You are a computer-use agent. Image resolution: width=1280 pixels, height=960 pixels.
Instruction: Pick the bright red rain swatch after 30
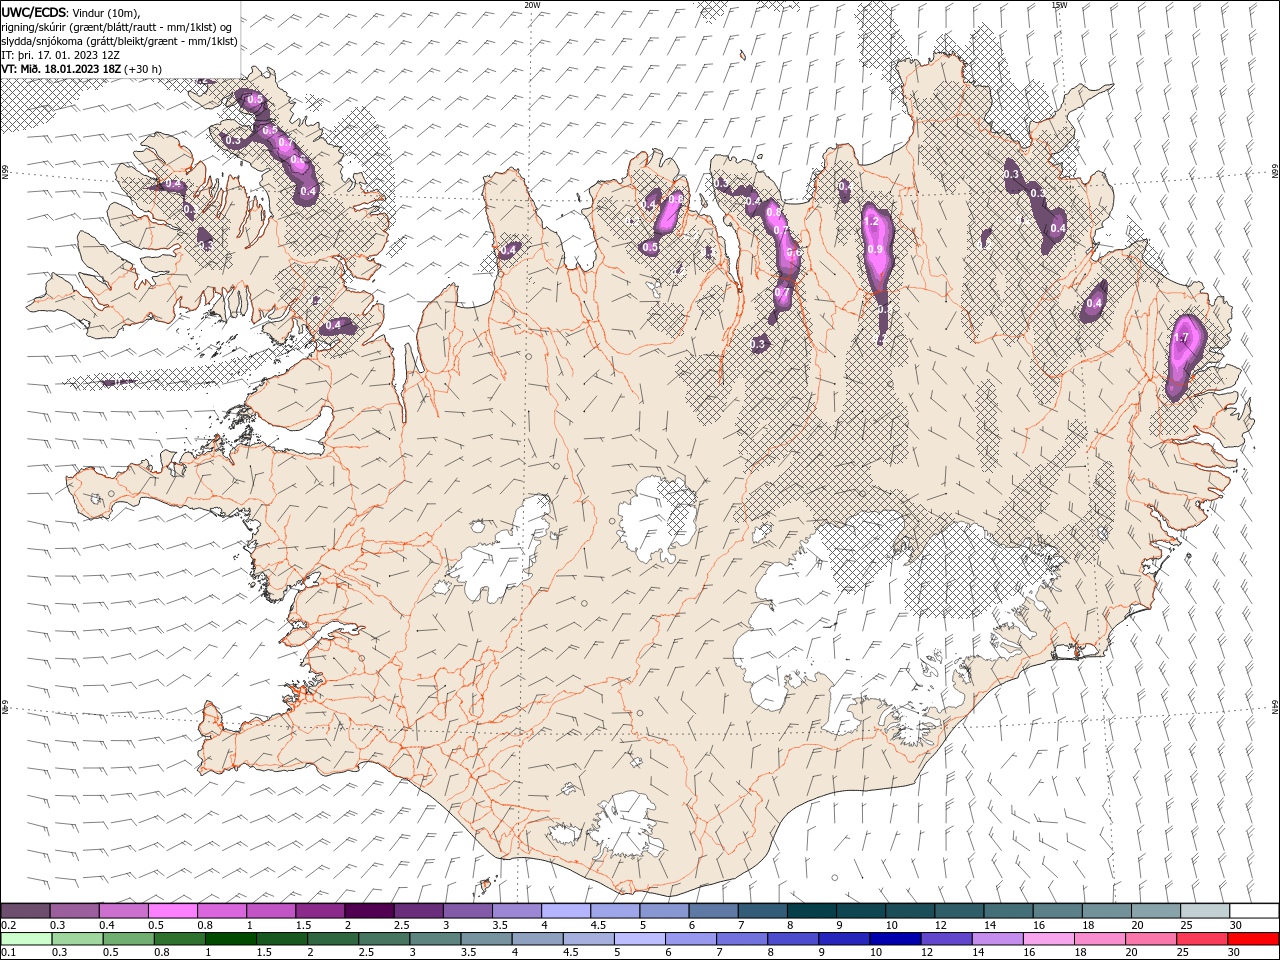[x=1253, y=939]
